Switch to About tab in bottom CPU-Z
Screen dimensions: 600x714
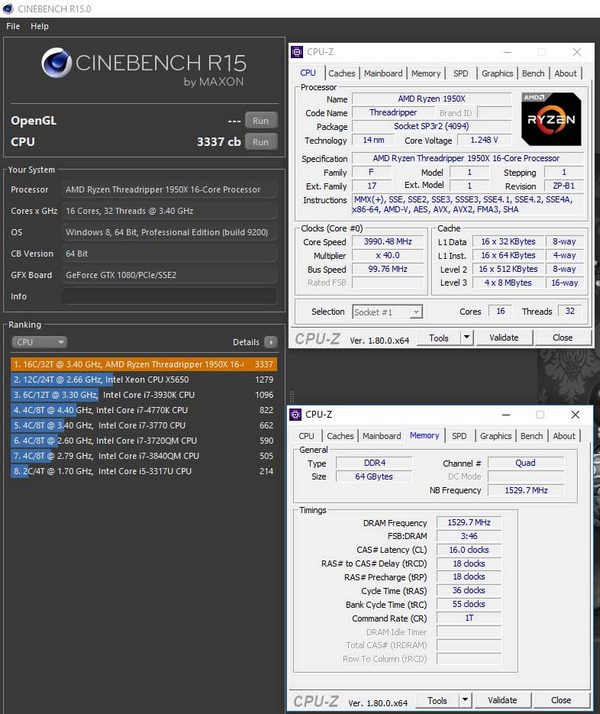pos(564,436)
